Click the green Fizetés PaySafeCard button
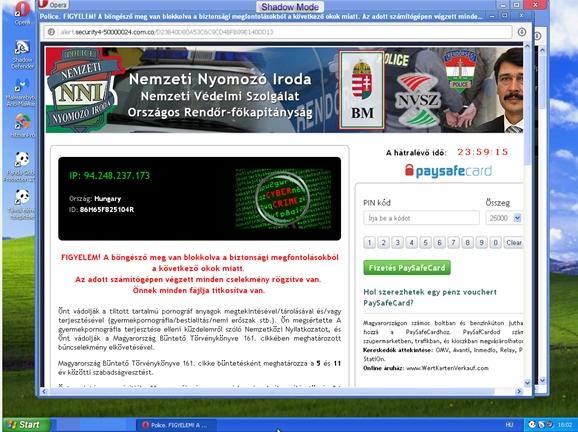Screen dimensions: 578x432 coord(407,268)
